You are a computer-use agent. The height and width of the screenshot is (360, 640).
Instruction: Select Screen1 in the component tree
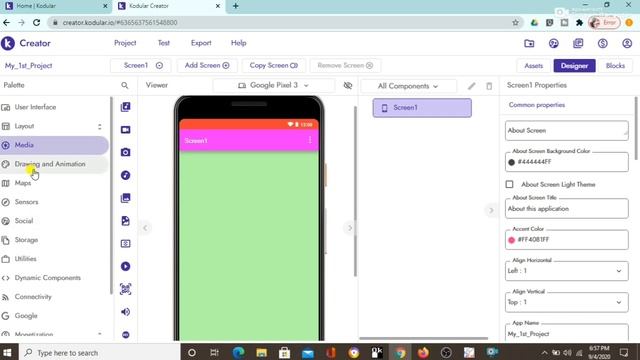point(422,108)
